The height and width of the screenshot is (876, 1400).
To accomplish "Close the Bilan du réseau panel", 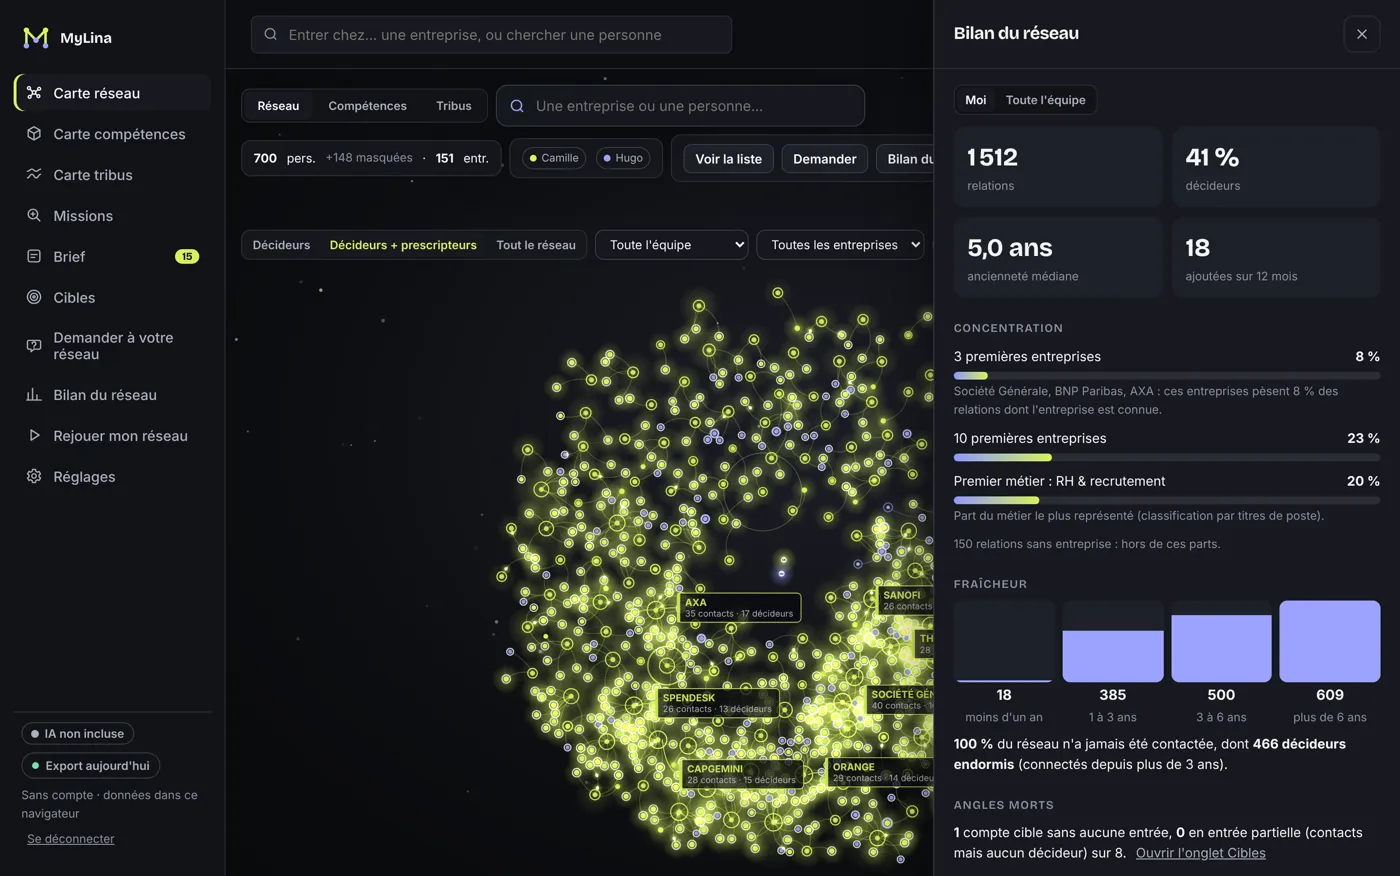I will 1361,34.
